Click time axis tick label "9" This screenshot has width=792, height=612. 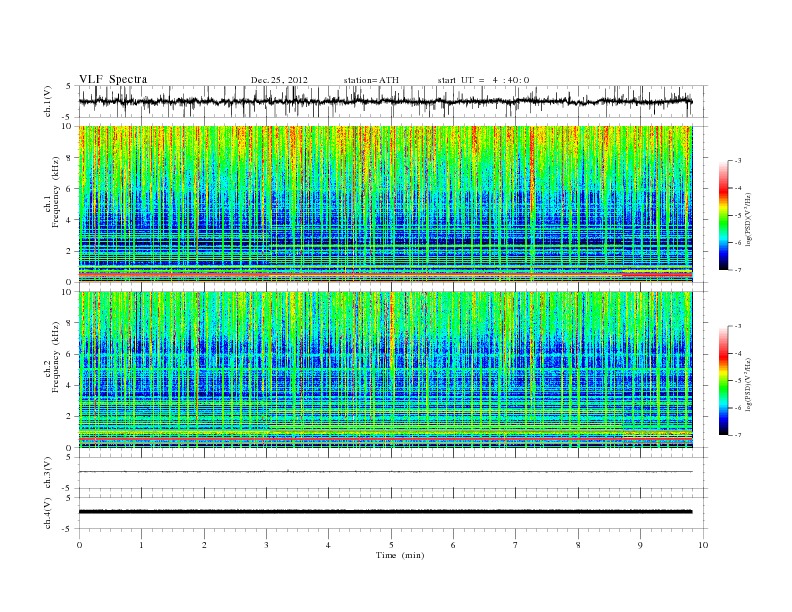point(640,545)
